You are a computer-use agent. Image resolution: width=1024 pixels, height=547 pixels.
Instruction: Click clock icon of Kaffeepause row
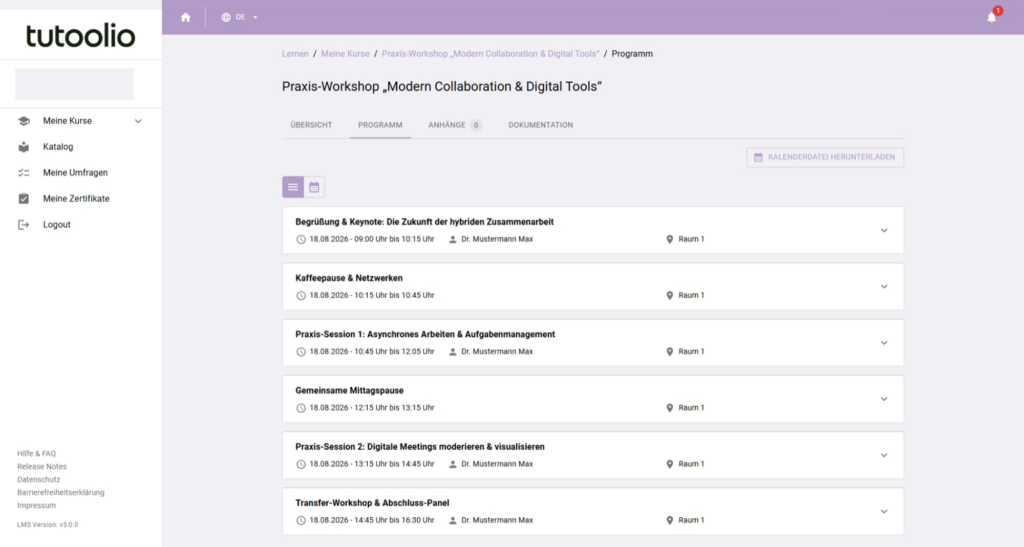coord(301,296)
